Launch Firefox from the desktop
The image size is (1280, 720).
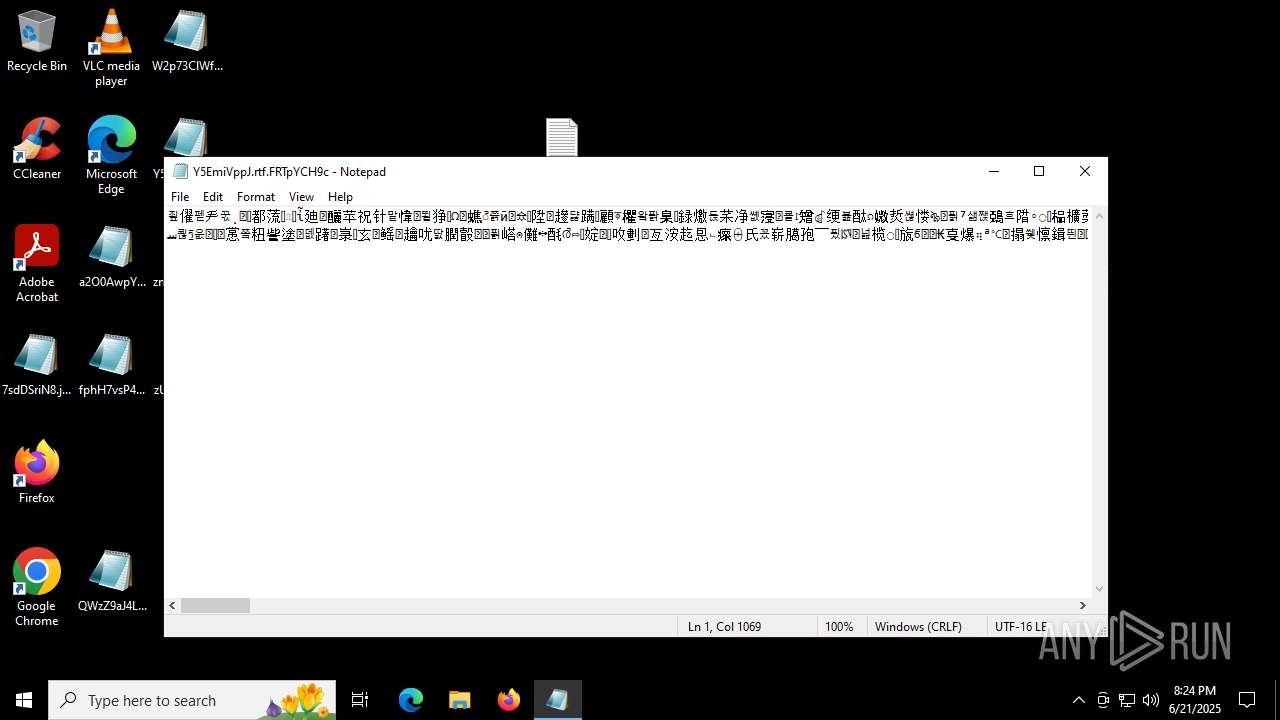coord(37,473)
